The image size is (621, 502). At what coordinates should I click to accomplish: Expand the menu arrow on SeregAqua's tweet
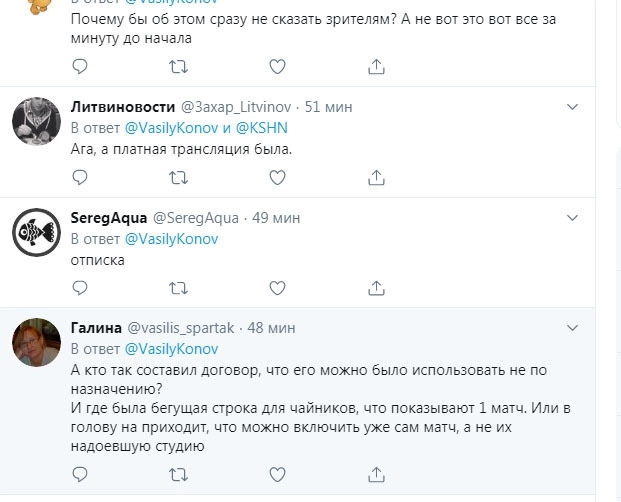(x=572, y=217)
